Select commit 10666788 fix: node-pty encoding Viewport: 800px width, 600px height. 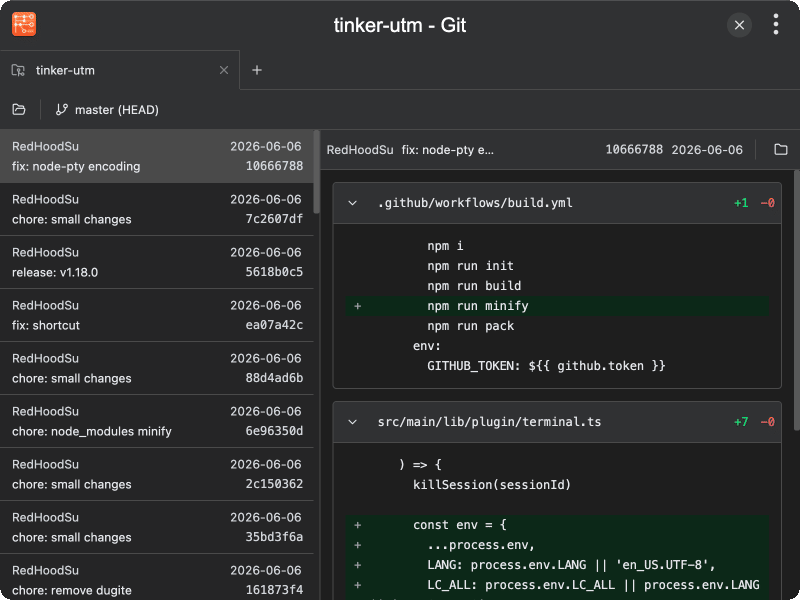click(157, 156)
